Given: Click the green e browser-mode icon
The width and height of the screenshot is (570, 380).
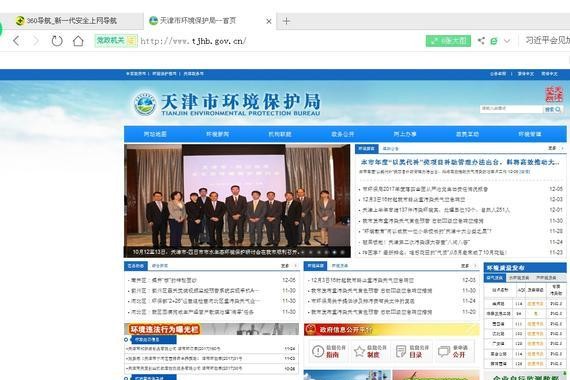Looking at the screenshot, I should pyautogui.click(x=494, y=41).
